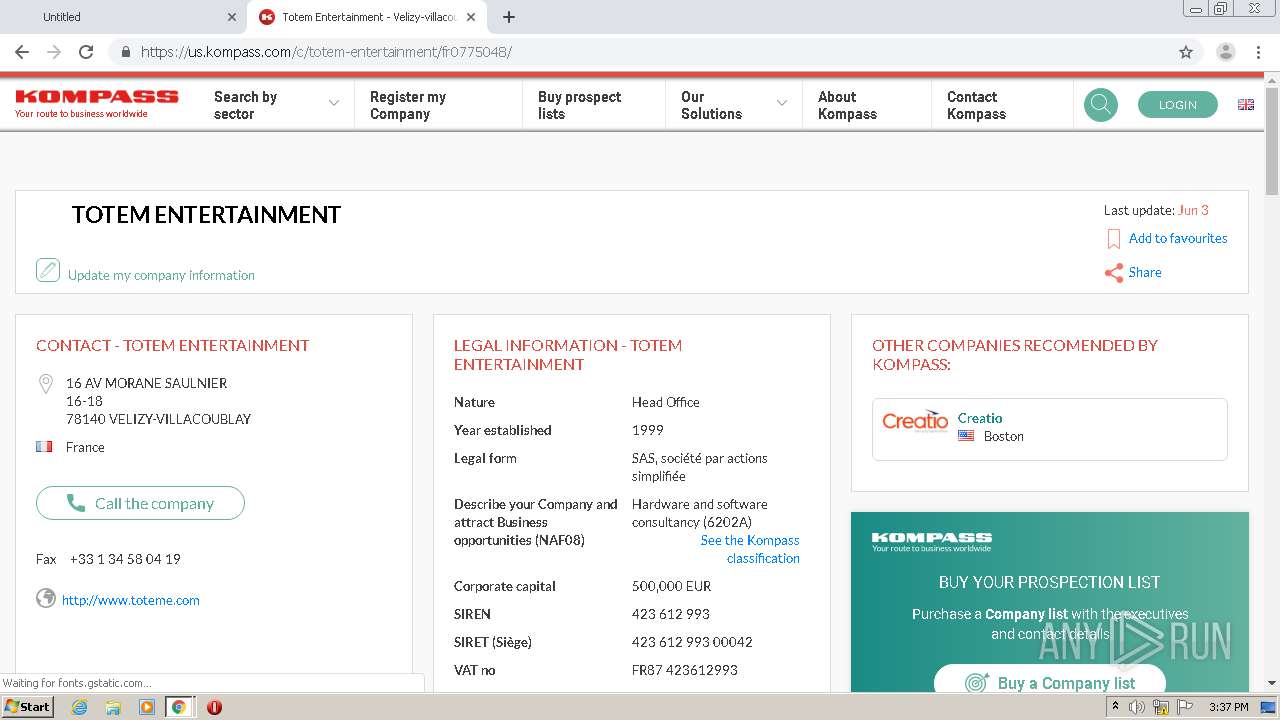Click the French flag icon

pos(44,447)
